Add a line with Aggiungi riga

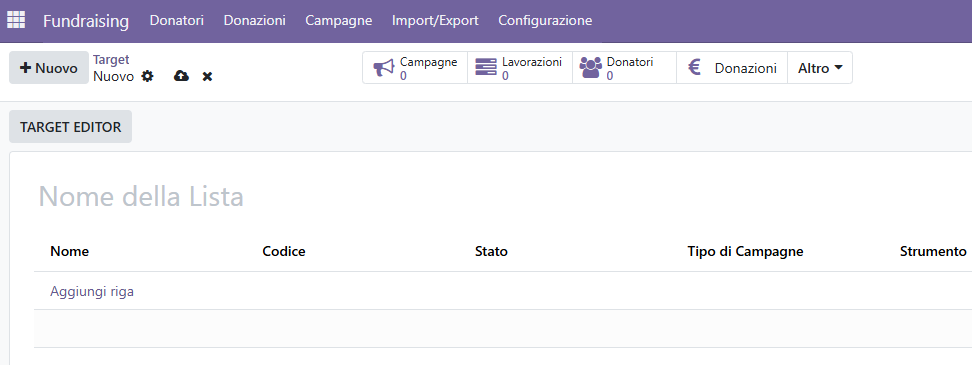92,291
